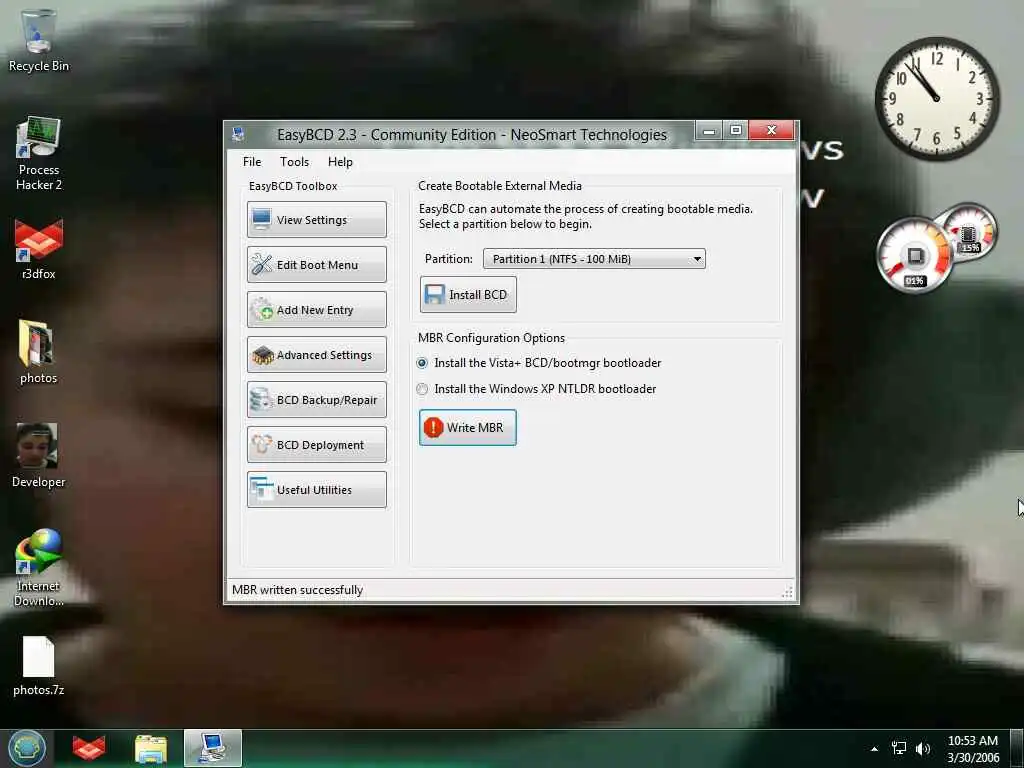The height and width of the screenshot is (768, 1024).
Task: Click the Windows Start orb
Action: (x=27, y=748)
